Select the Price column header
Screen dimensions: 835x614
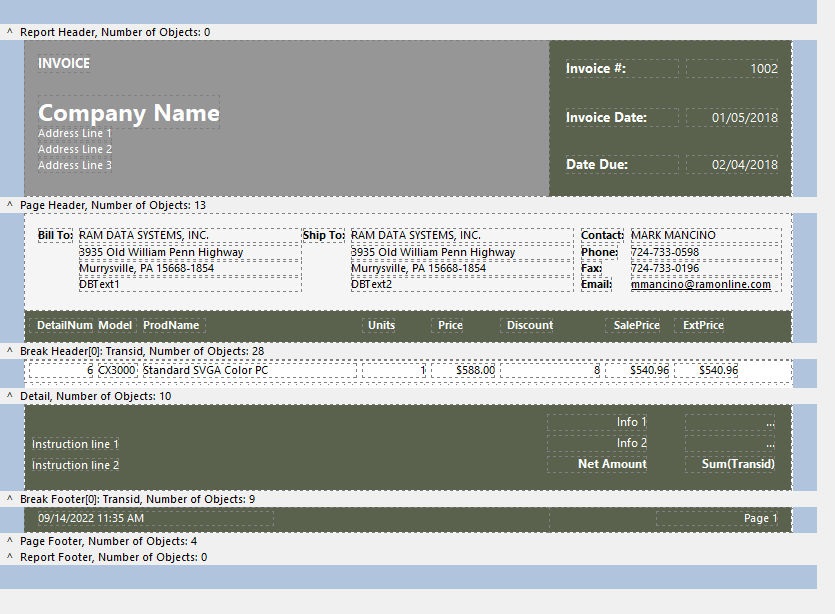click(447, 325)
